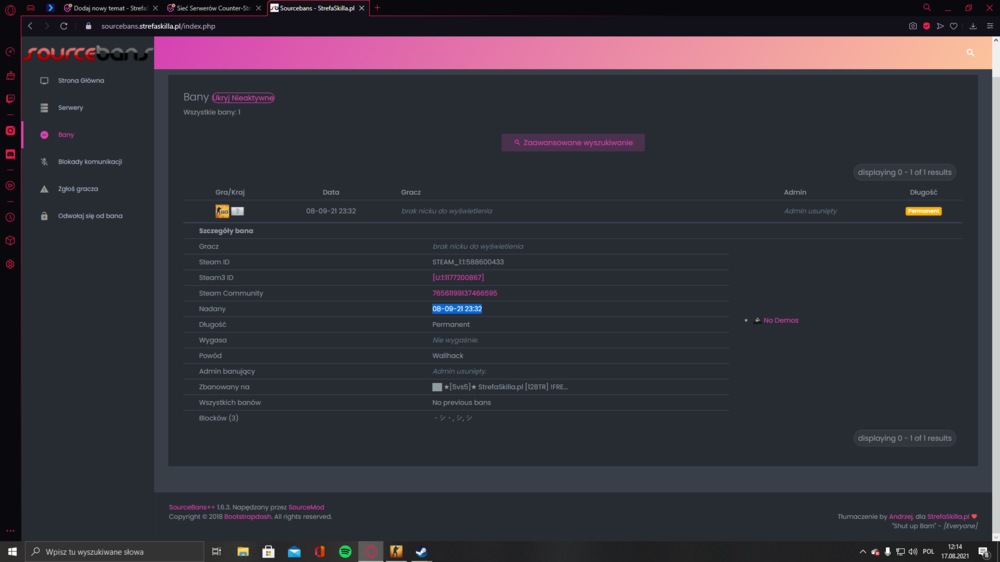
Task: Open the Opera GX main menu logo
Action: (x=10, y=10)
